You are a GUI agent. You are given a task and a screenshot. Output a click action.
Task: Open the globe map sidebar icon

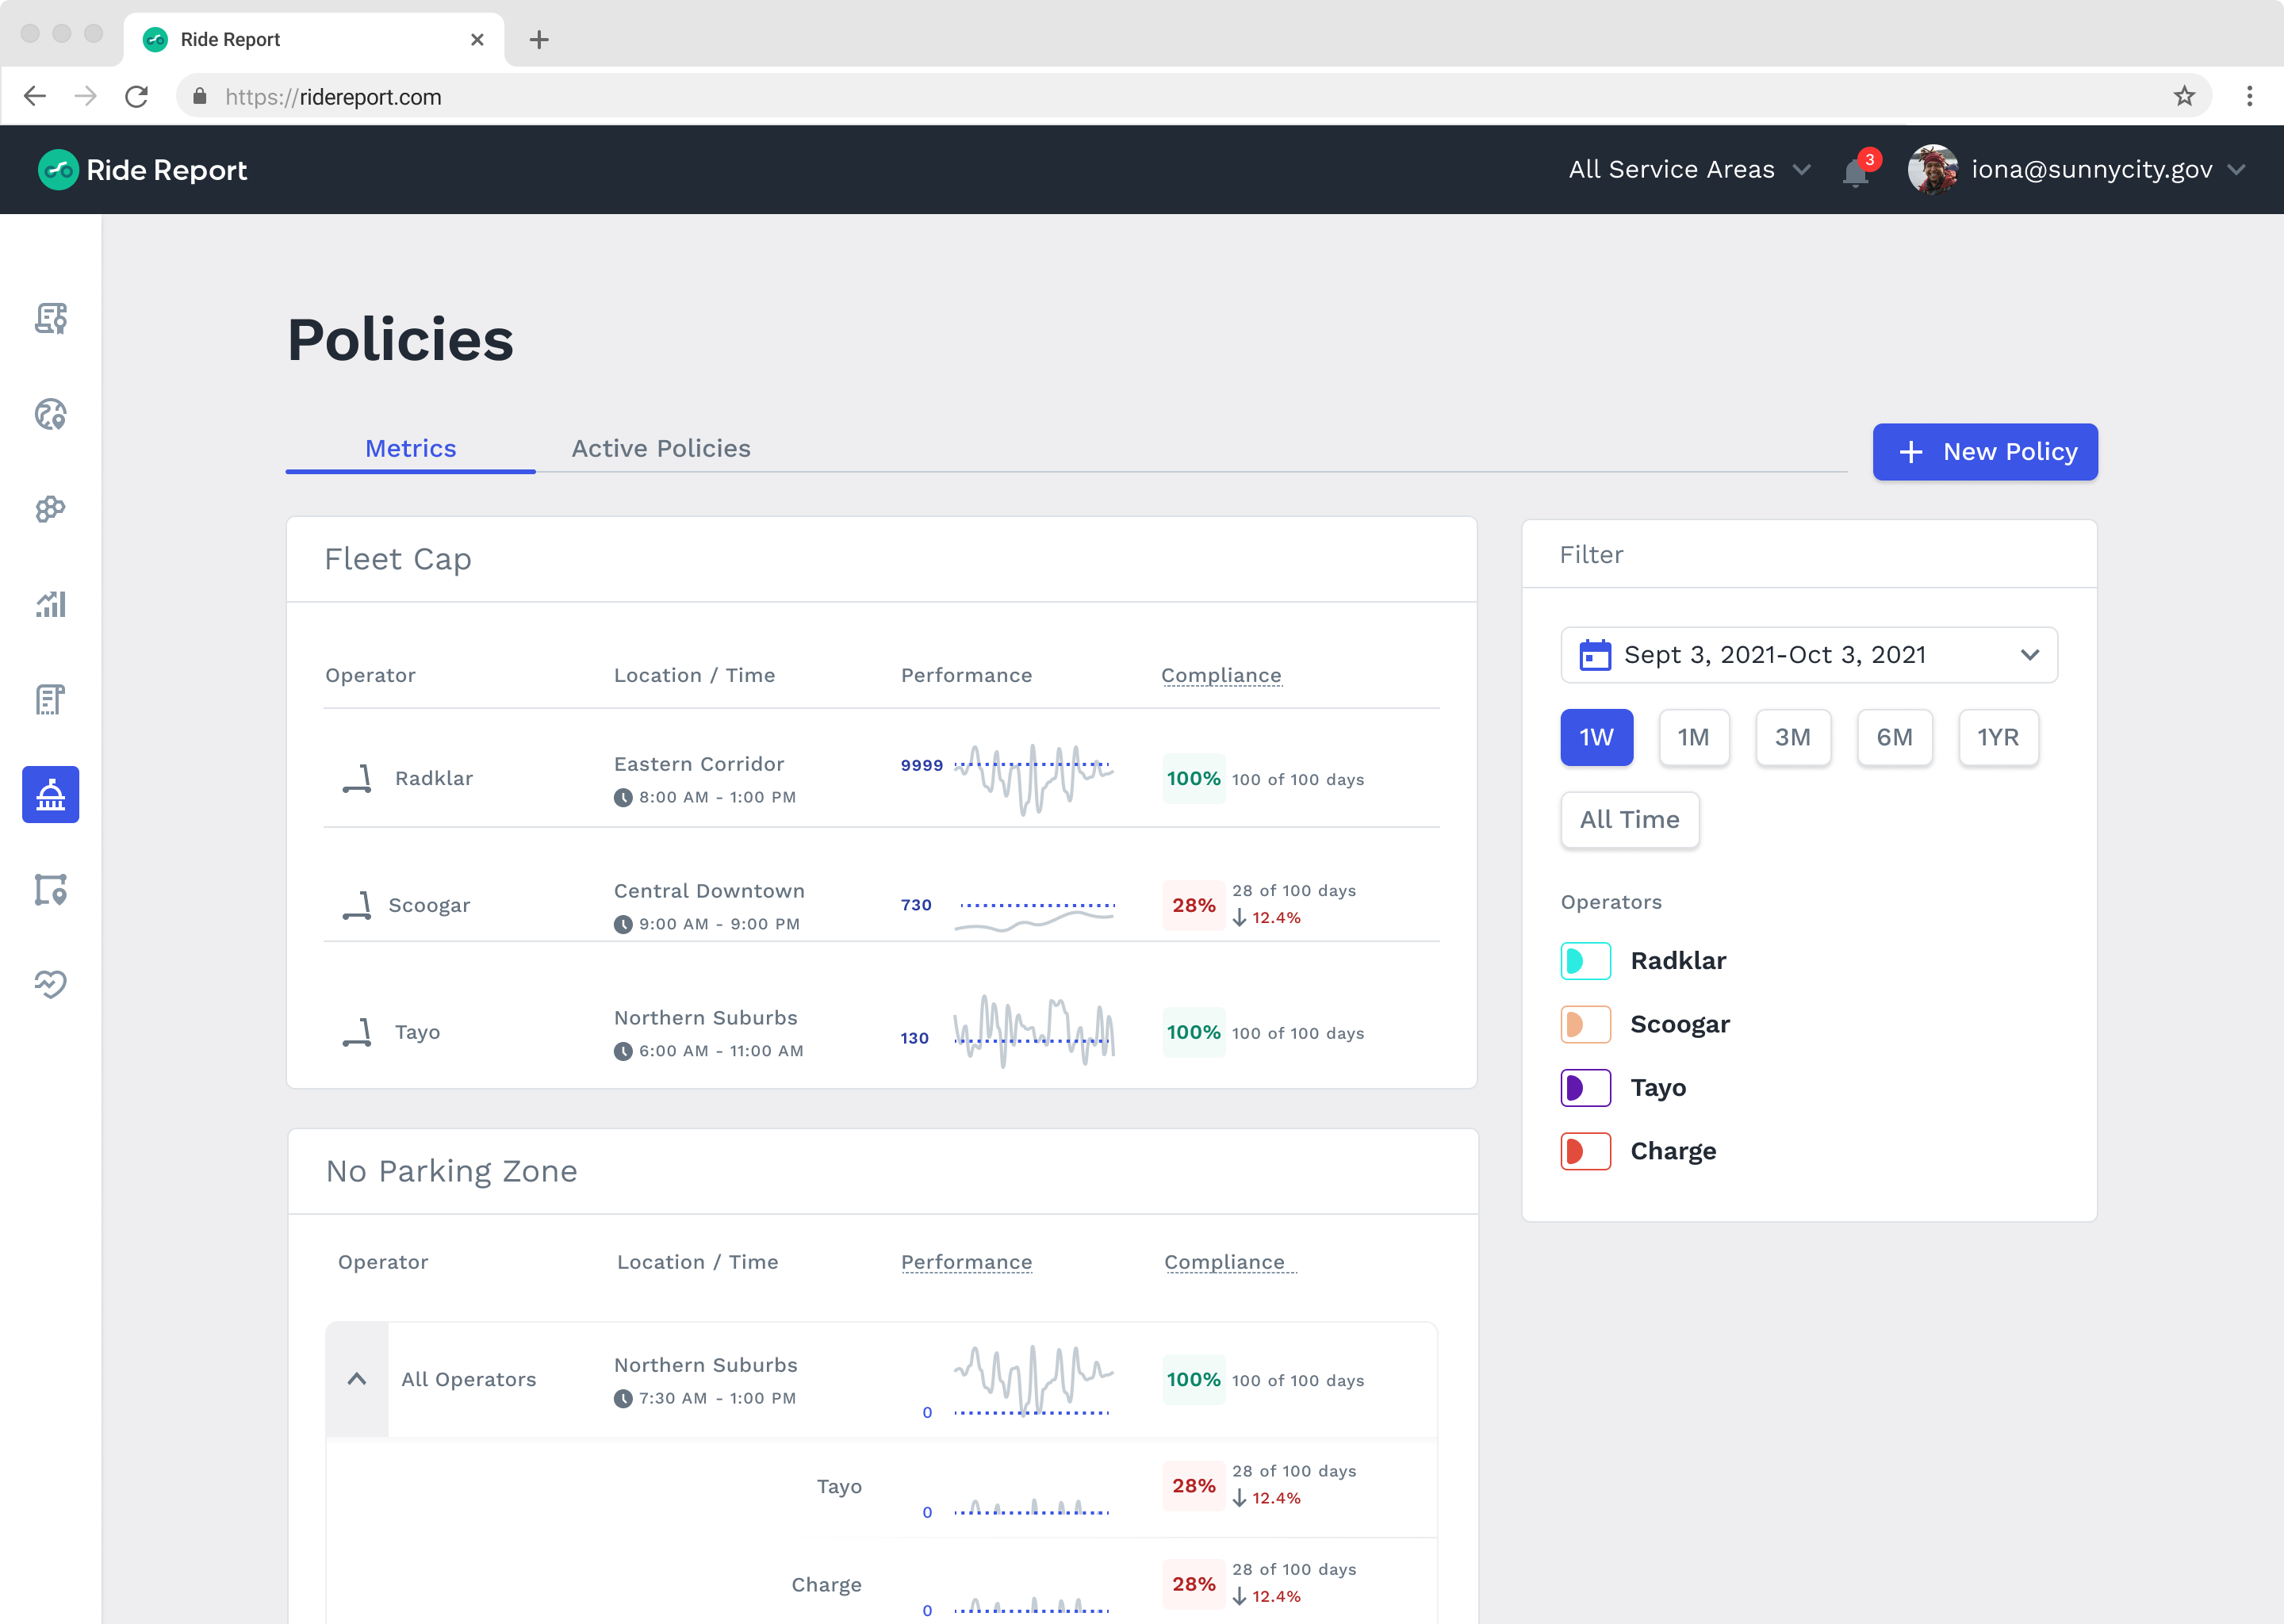(51, 414)
